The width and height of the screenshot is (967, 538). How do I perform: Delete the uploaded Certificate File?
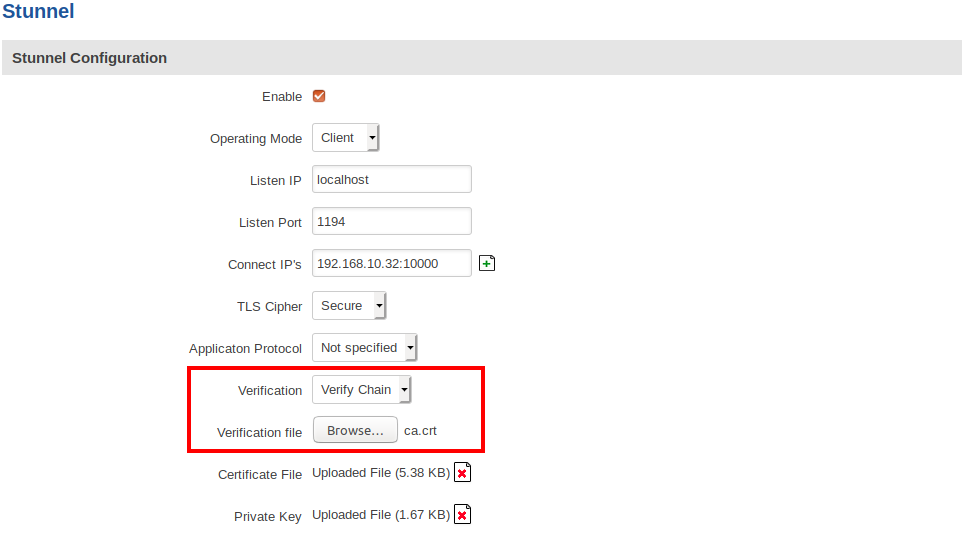[x=462, y=473]
